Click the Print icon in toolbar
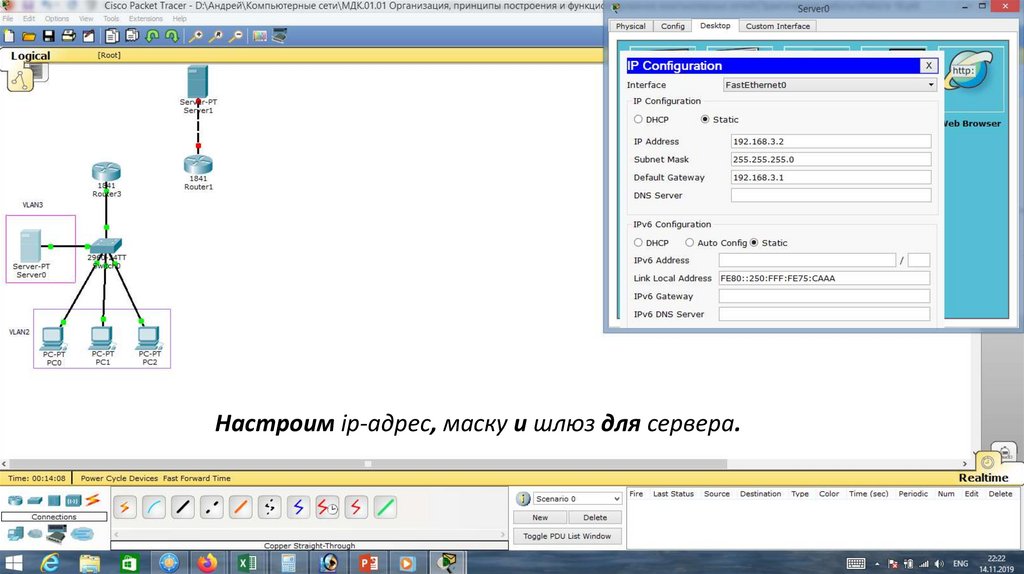 click(x=69, y=36)
